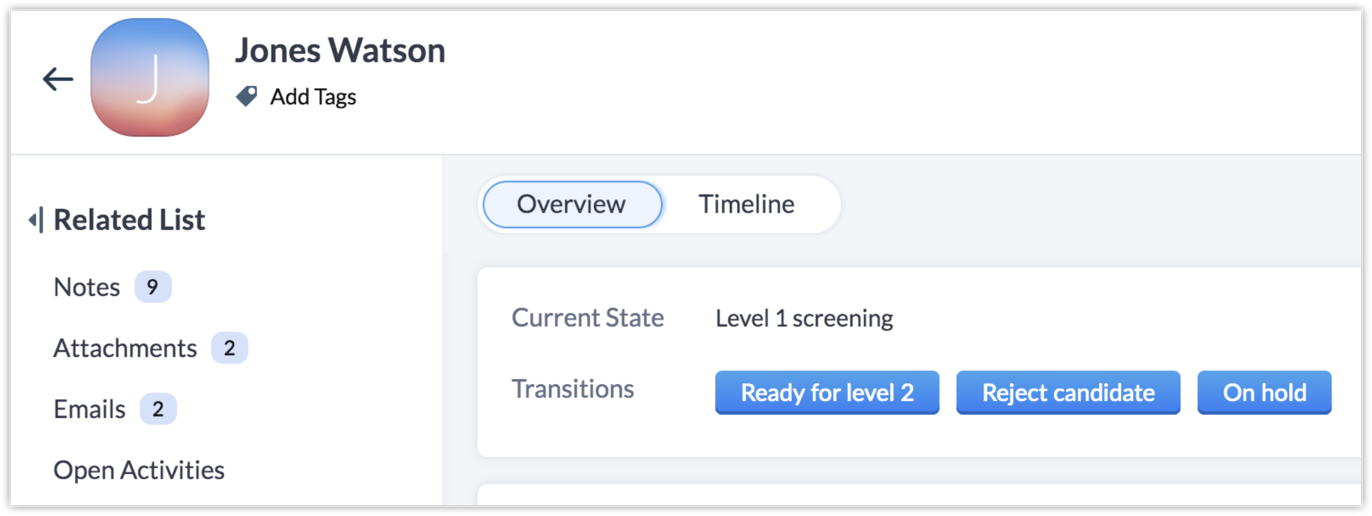Click the Level 1 screening state value
This screenshot has width=1372, height=516.
tap(804, 319)
